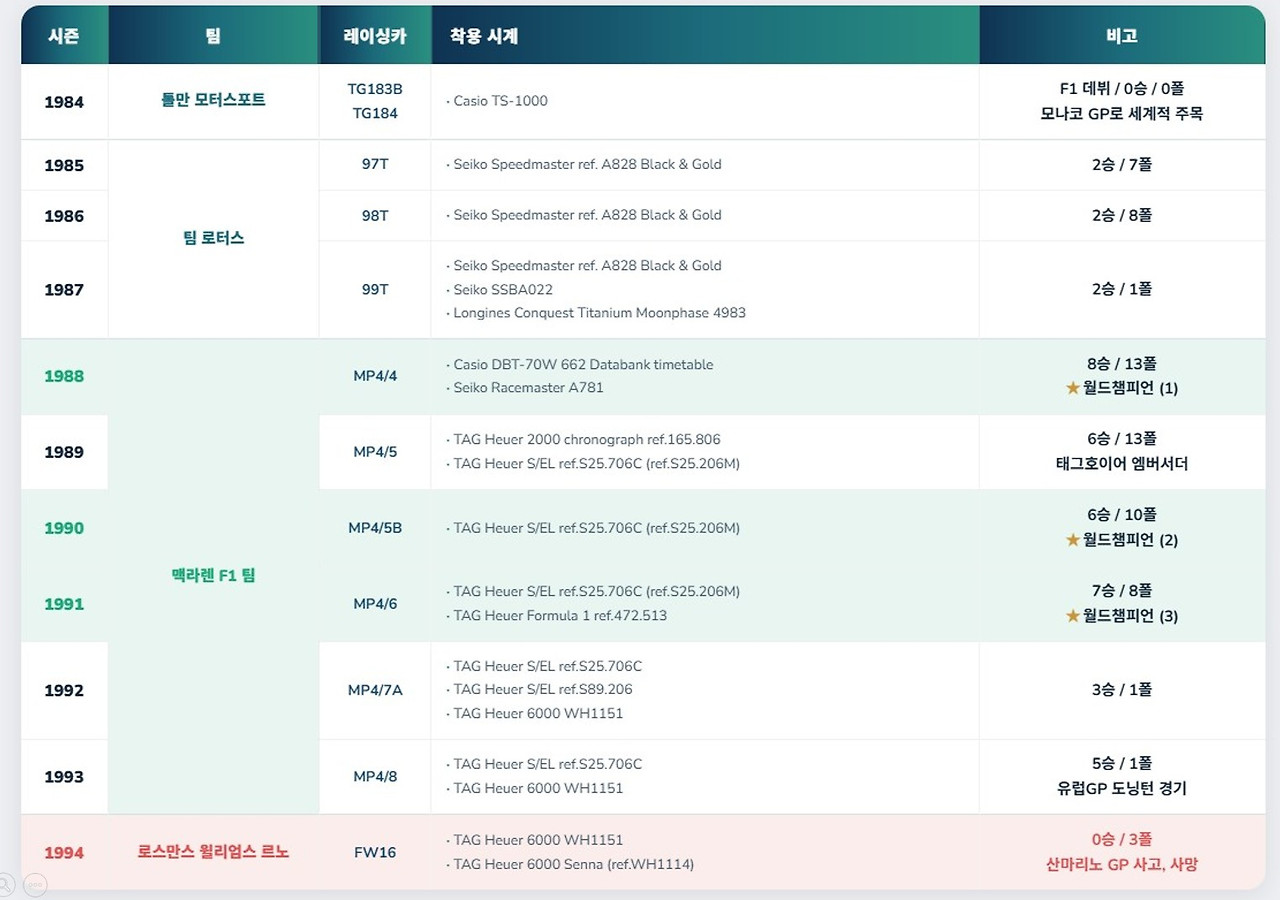1280x900 pixels.
Task: Open the three-dot more options circle button
Action: click(x=35, y=885)
